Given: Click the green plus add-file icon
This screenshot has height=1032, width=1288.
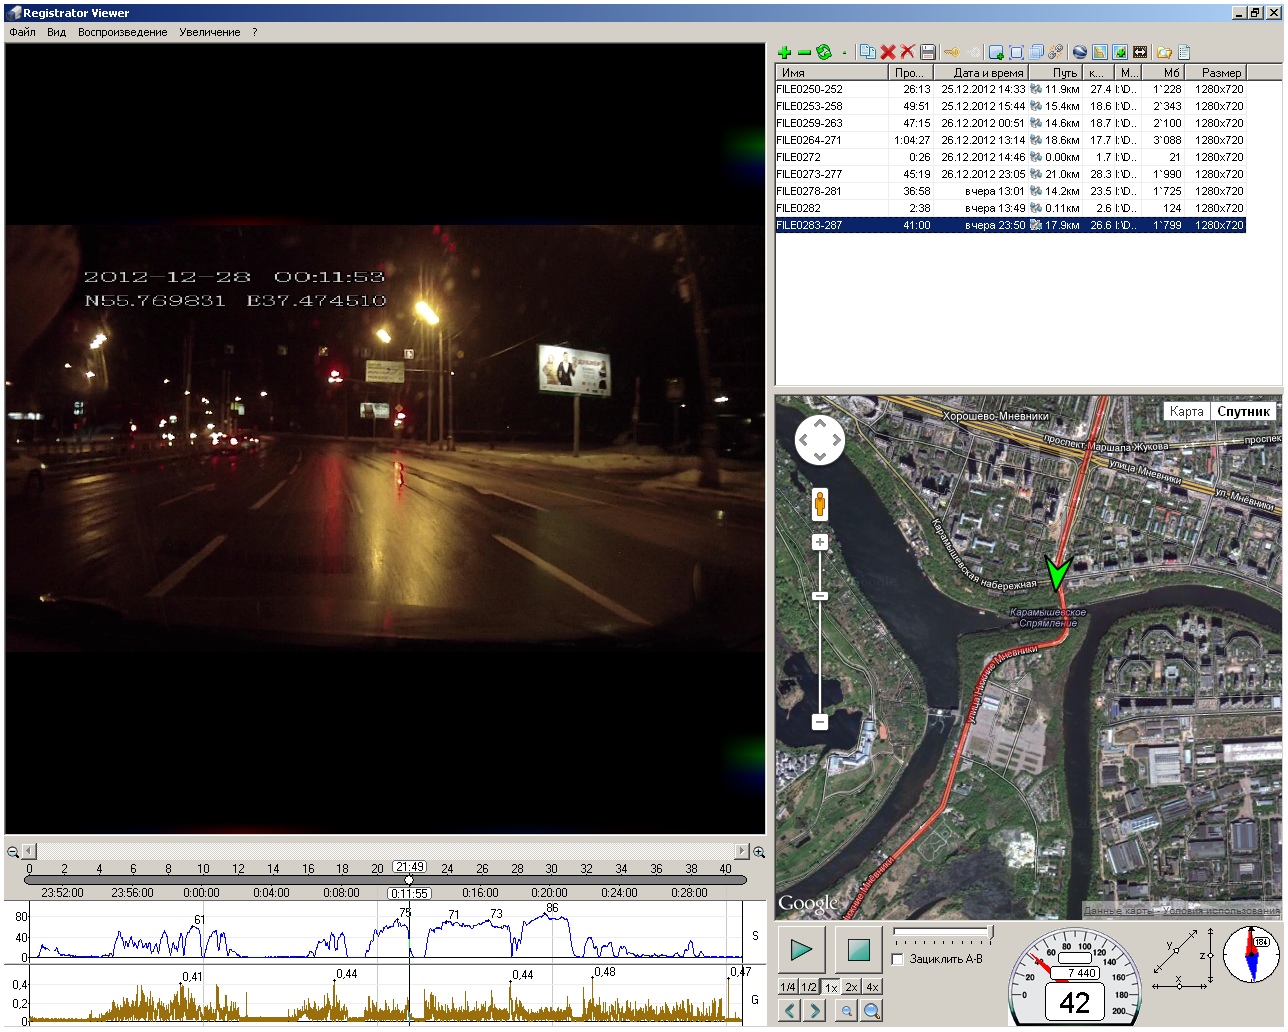Looking at the screenshot, I should [x=784, y=52].
